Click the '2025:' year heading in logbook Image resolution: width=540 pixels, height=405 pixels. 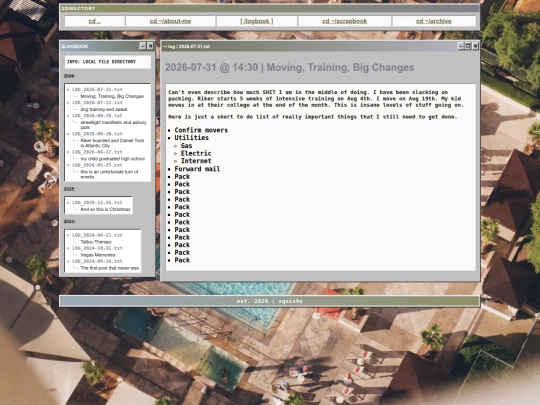click(70, 189)
